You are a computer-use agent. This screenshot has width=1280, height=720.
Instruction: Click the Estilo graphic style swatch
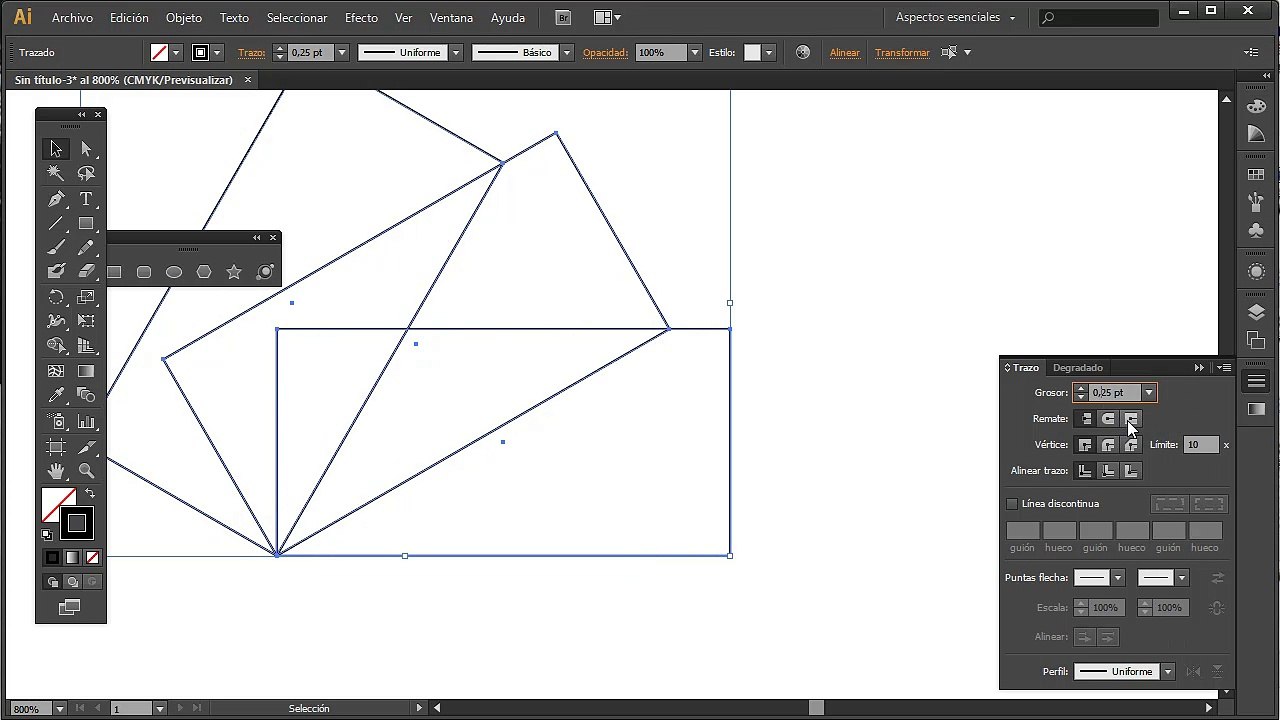pos(753,53)
